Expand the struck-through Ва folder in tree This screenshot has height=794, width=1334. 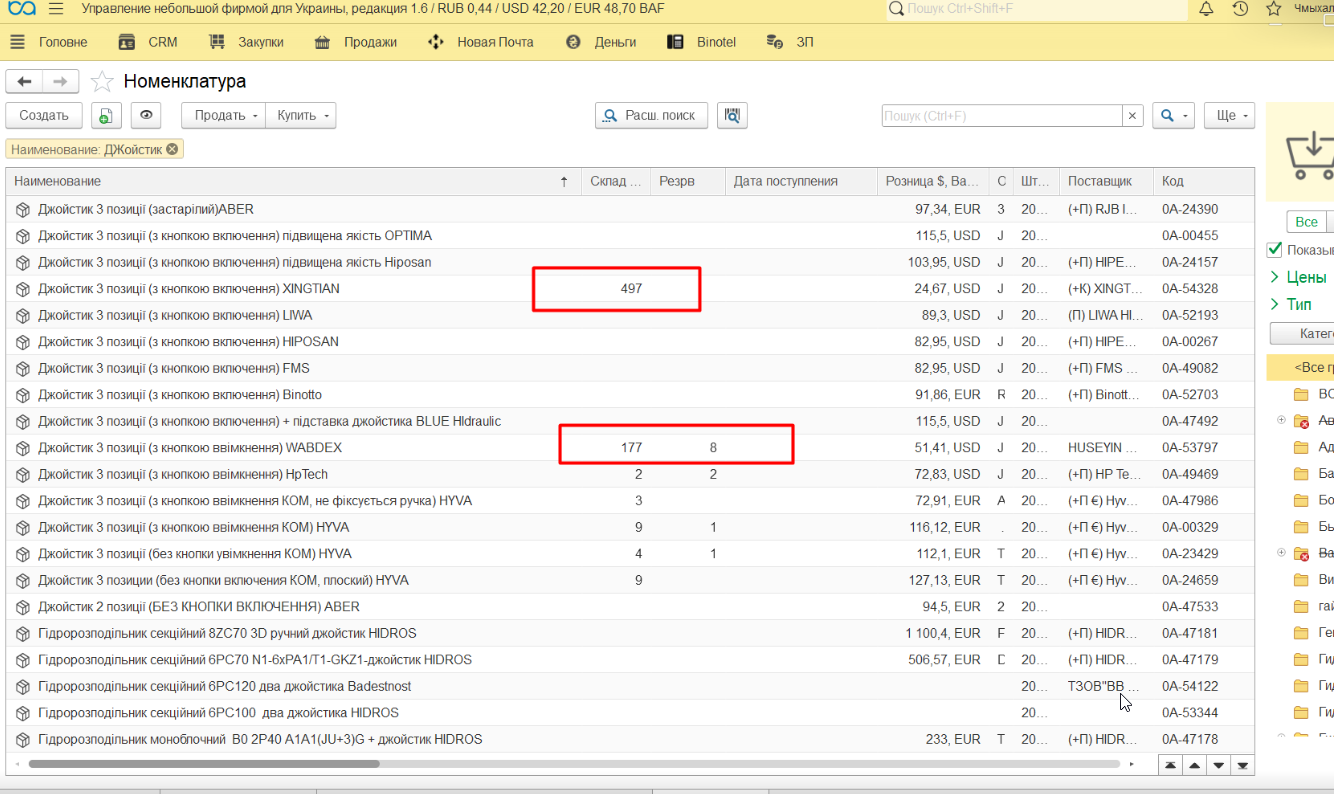click(x=1281, y=553)
